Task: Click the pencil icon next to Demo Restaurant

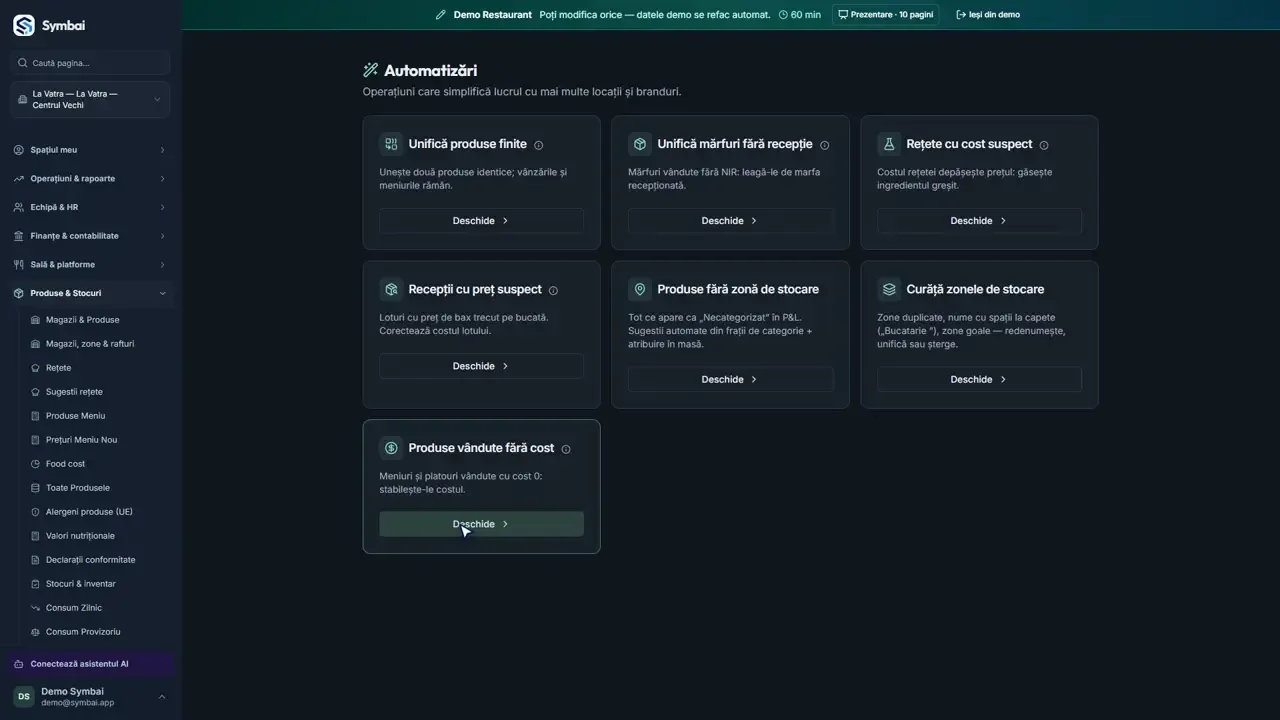Action: [x=441, y=15]
